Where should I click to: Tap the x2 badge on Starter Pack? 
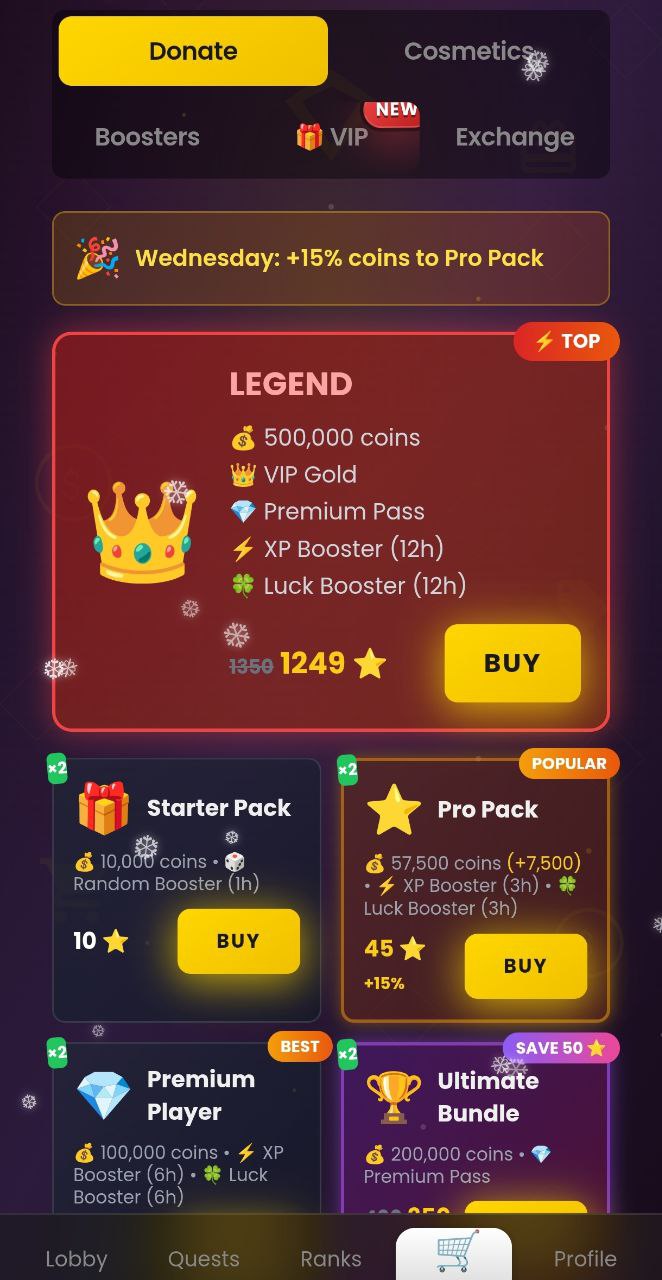(57, 768)
